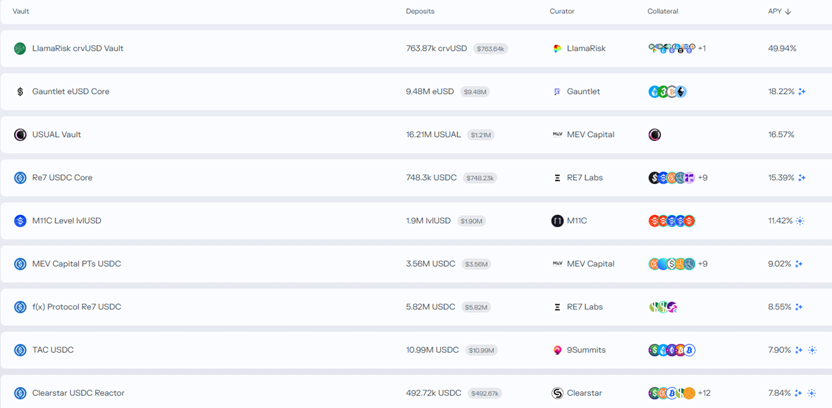
Task: Click the 5.82M USDC deposit value
Action: click(x=430, y=307)
